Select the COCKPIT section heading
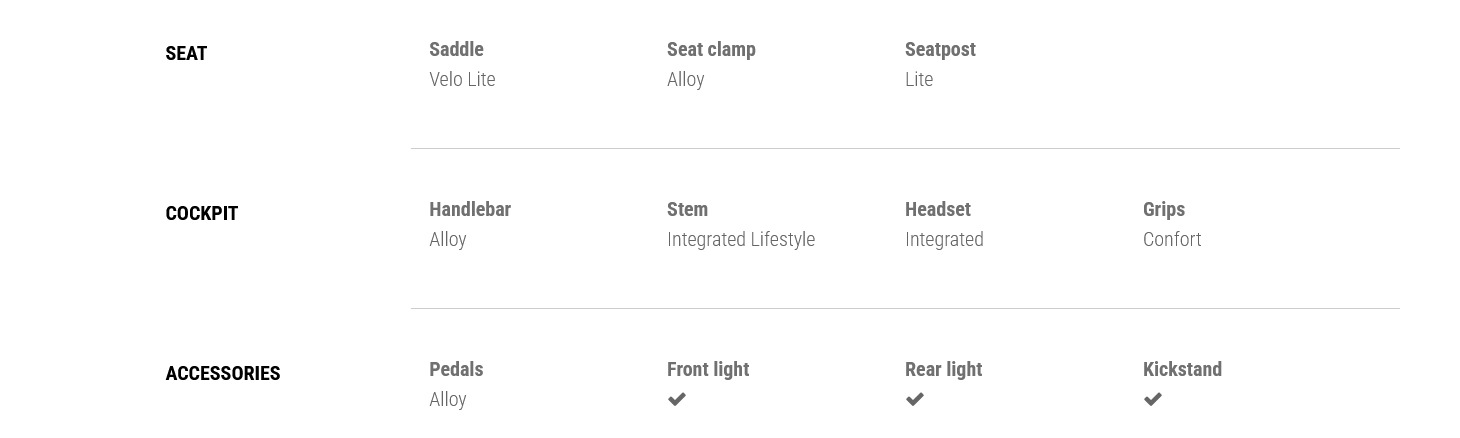Image resolution: width=1460 pixels, height=438 pixels. 201,214
